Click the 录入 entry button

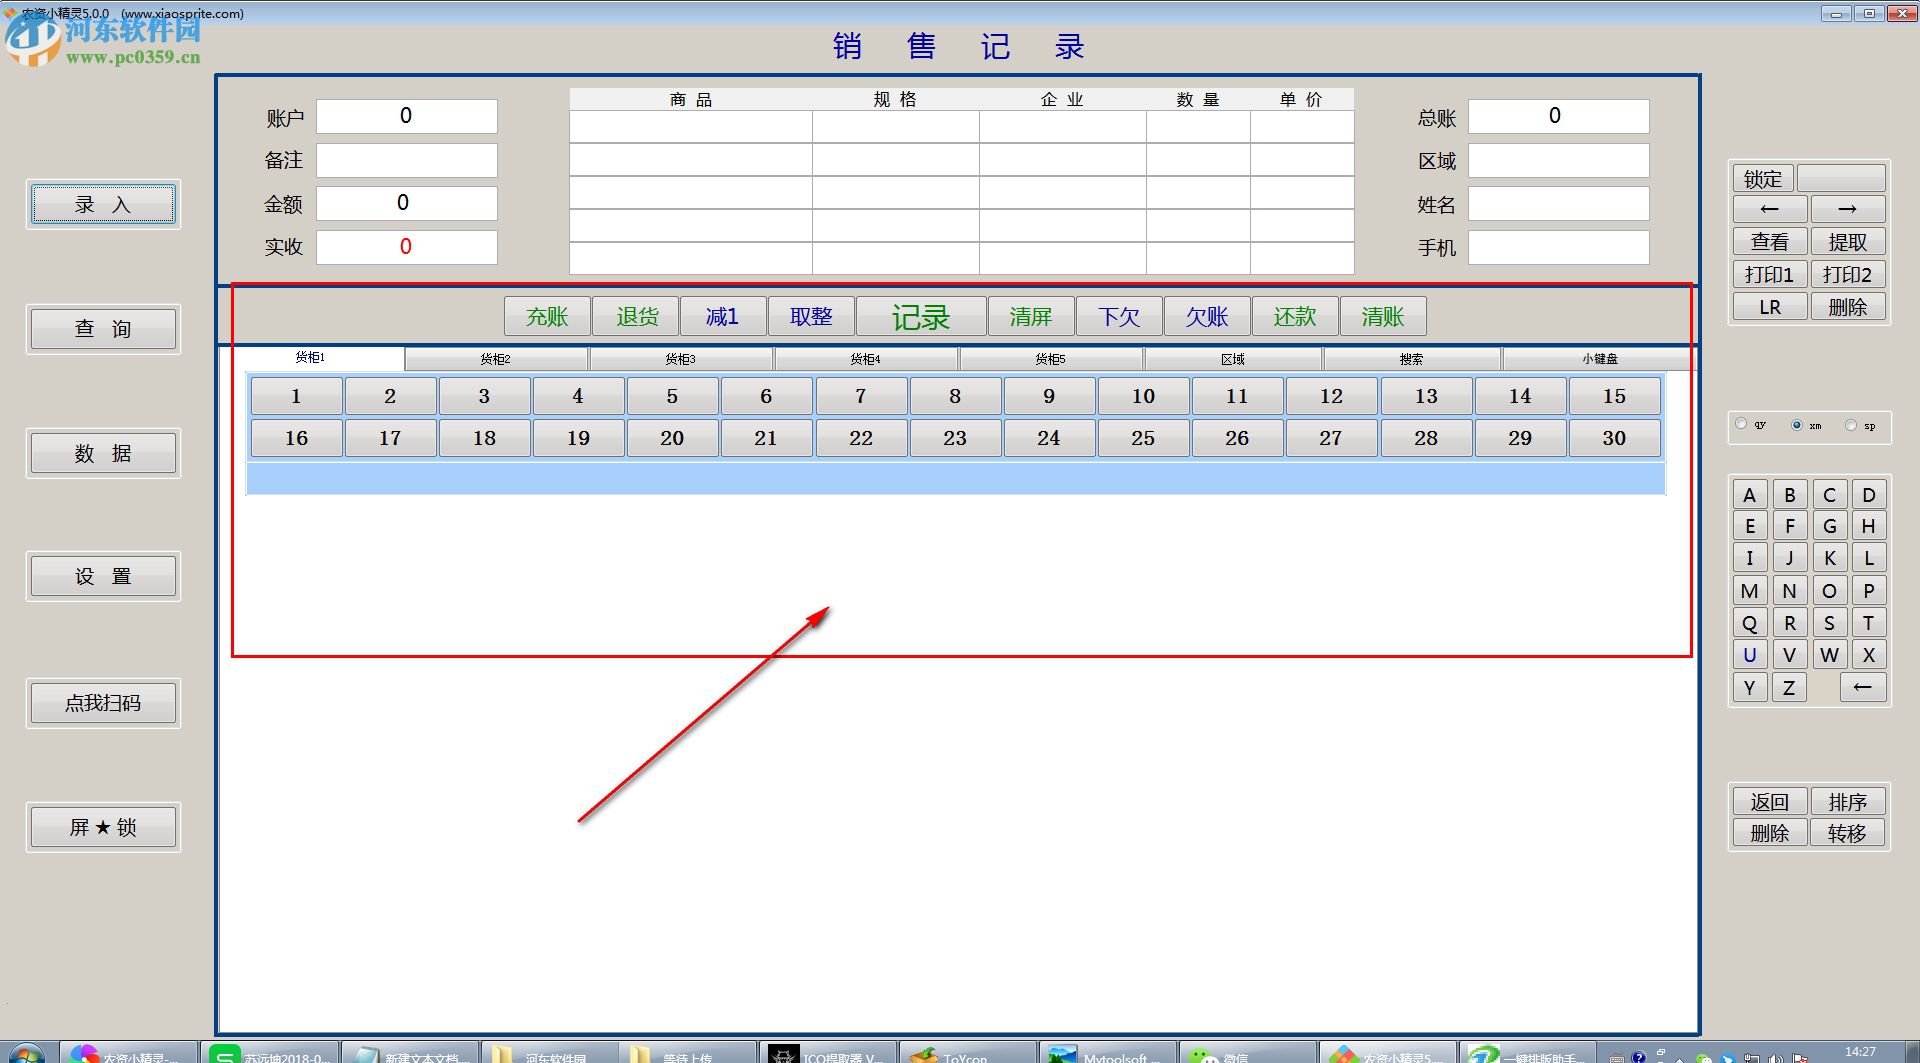click(103, 205)
